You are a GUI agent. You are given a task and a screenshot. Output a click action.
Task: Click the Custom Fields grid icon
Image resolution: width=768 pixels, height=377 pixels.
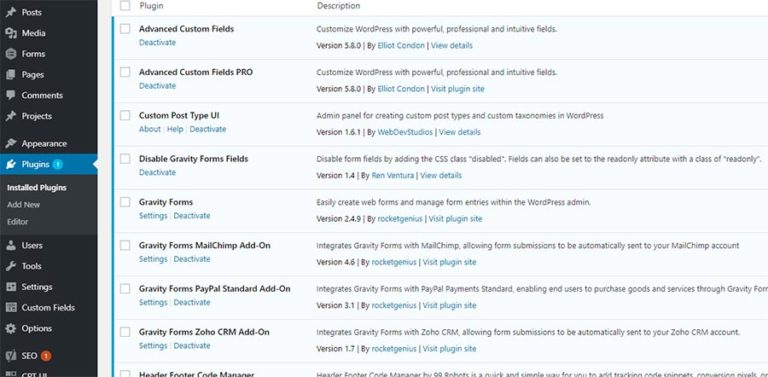click(11, 307)
